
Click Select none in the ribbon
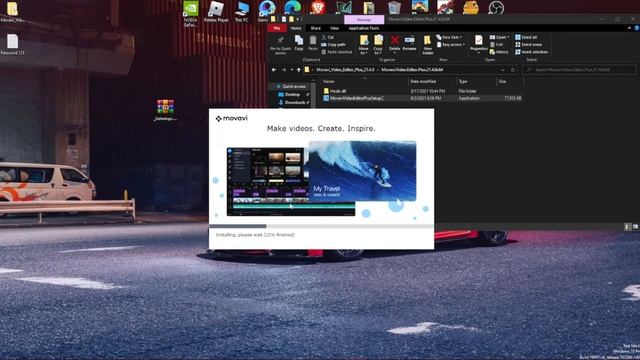coord(529,44)
